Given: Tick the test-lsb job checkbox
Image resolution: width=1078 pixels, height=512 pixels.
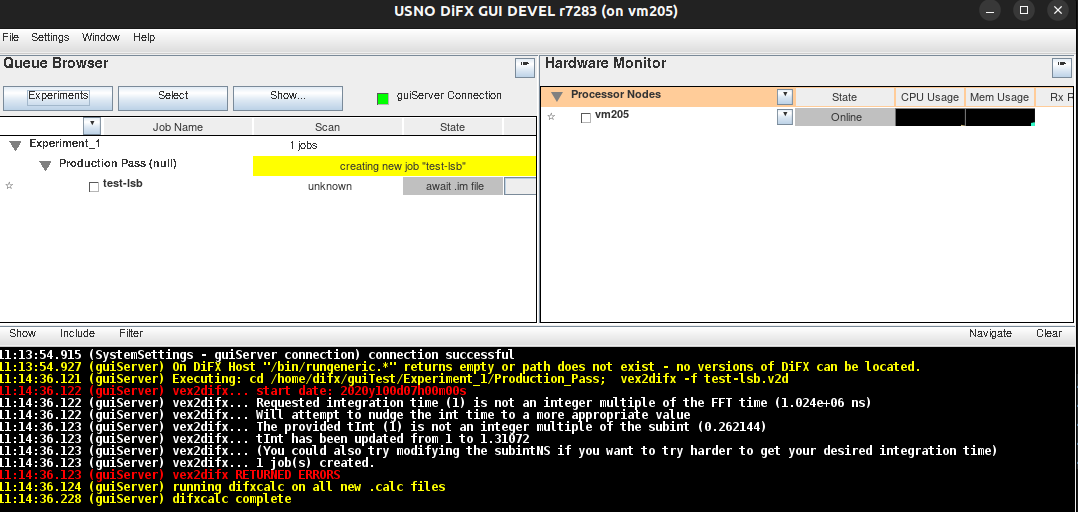Looking at the screenshot, I should point(94,186).
